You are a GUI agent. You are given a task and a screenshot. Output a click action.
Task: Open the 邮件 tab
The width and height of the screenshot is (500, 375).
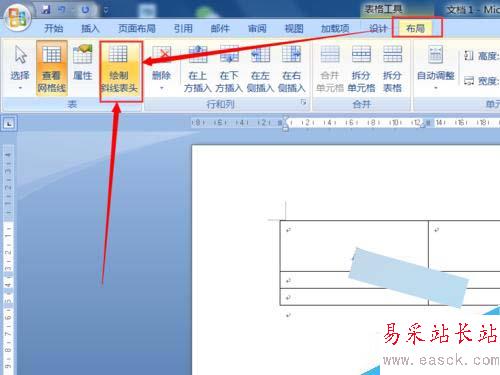coord(220,28)
